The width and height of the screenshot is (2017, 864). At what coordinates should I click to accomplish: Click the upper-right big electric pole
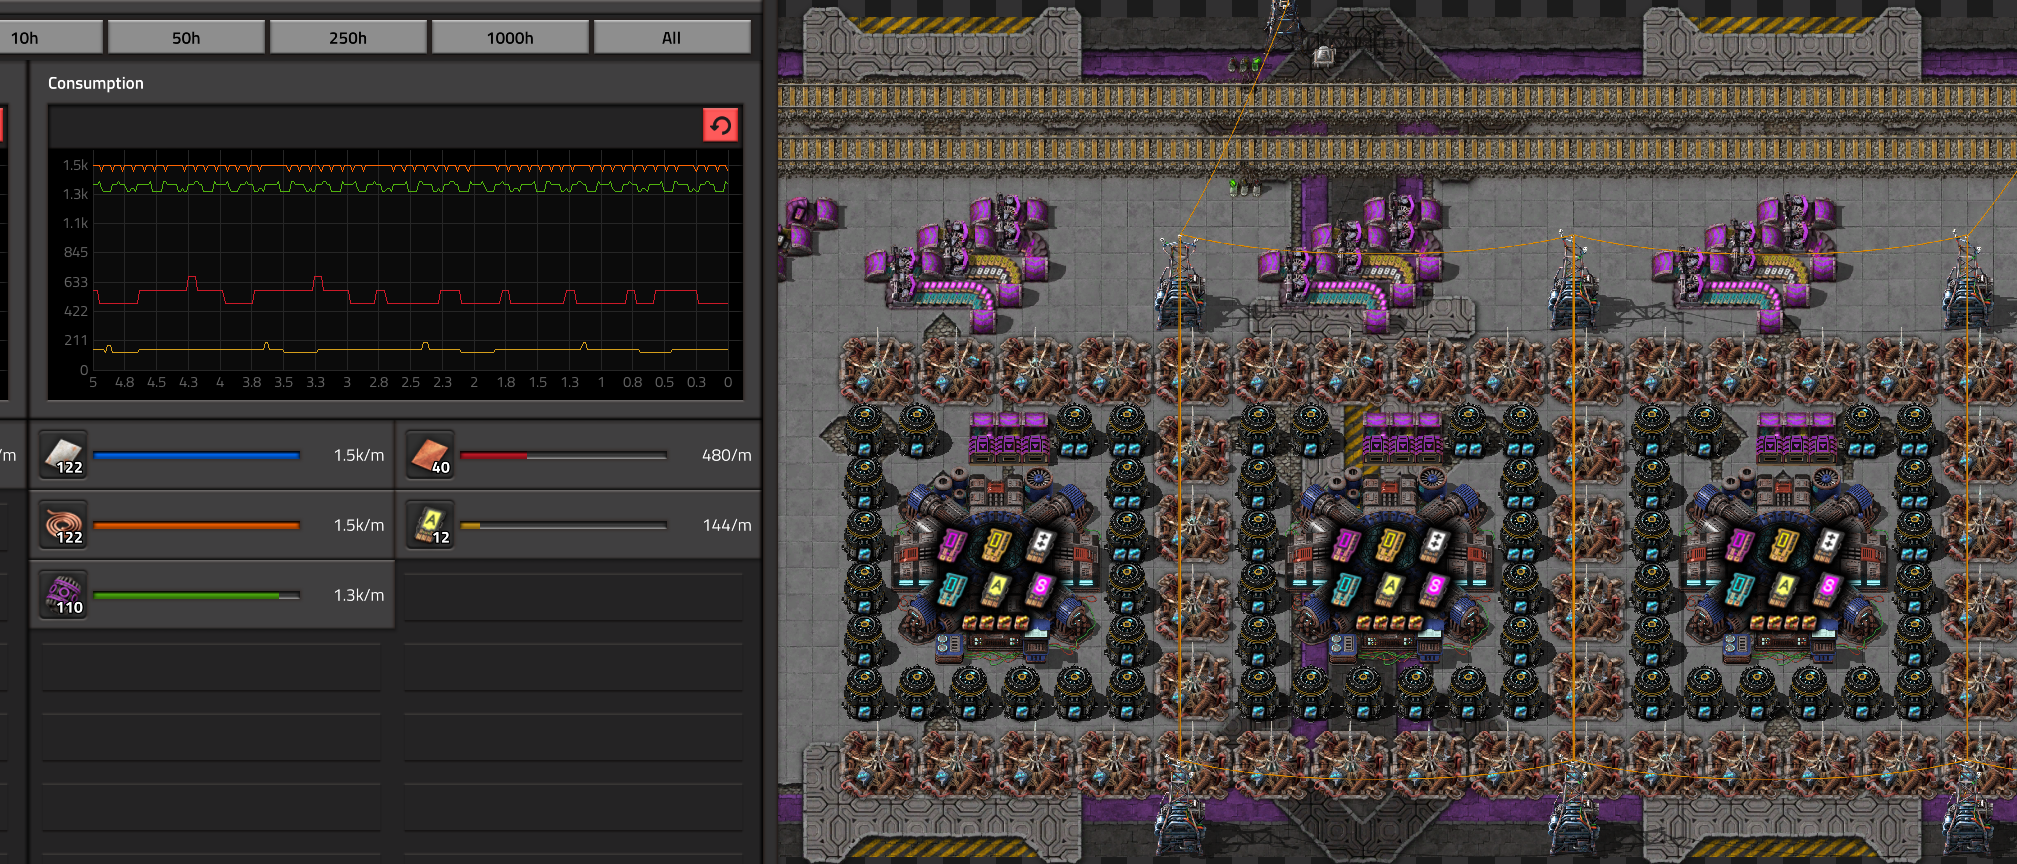coord(1967,283)
